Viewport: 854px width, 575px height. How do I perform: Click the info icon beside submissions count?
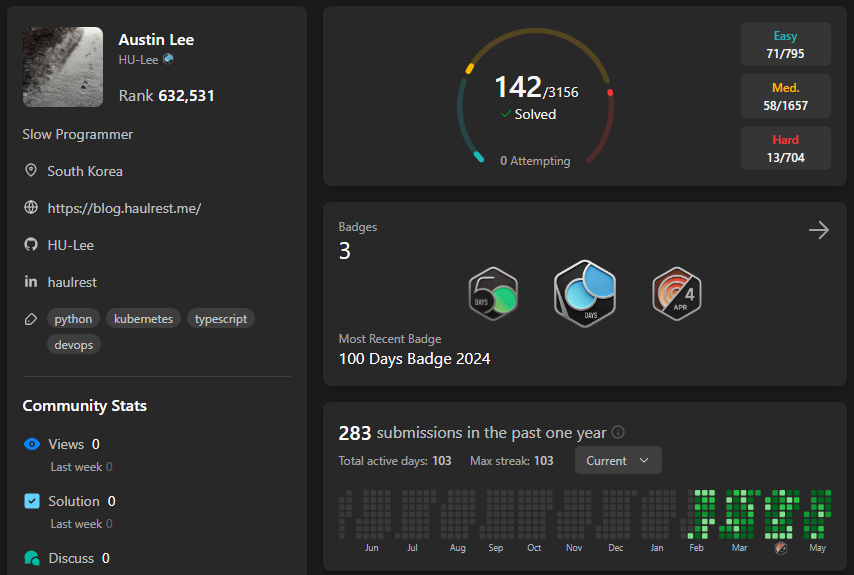[x=618, y=433]
